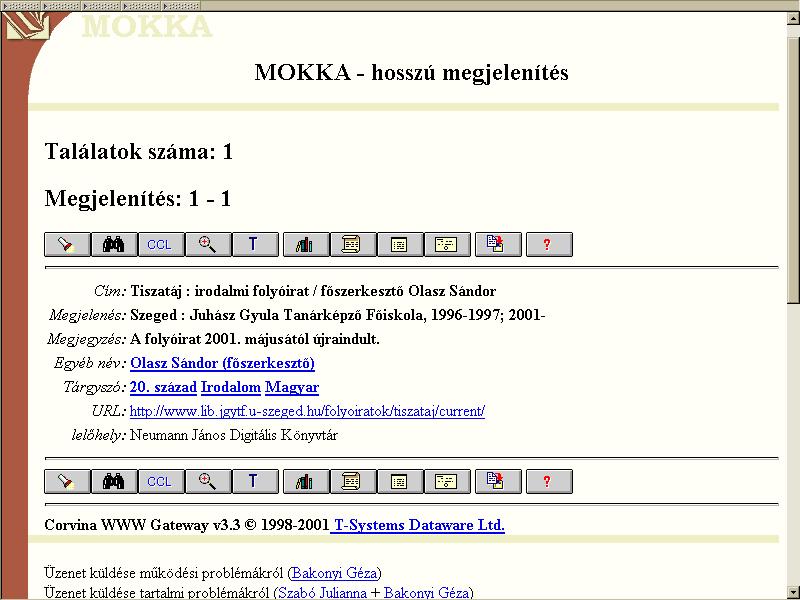Open CCL search from the upper toolbar
The width and height of the screenshot is (800, 600).
tap(161, 244)
